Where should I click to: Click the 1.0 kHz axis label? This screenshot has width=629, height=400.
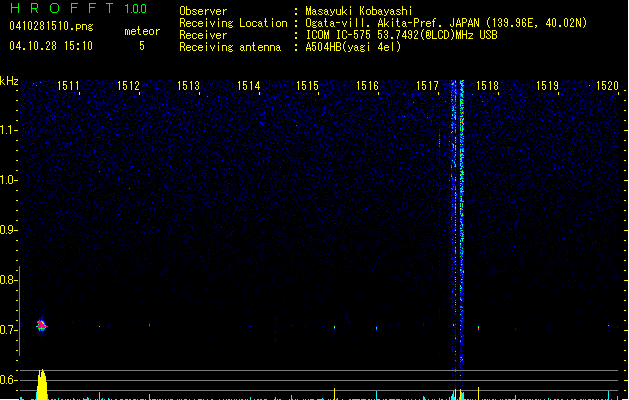pyautogui.click(x=8, y=180)
